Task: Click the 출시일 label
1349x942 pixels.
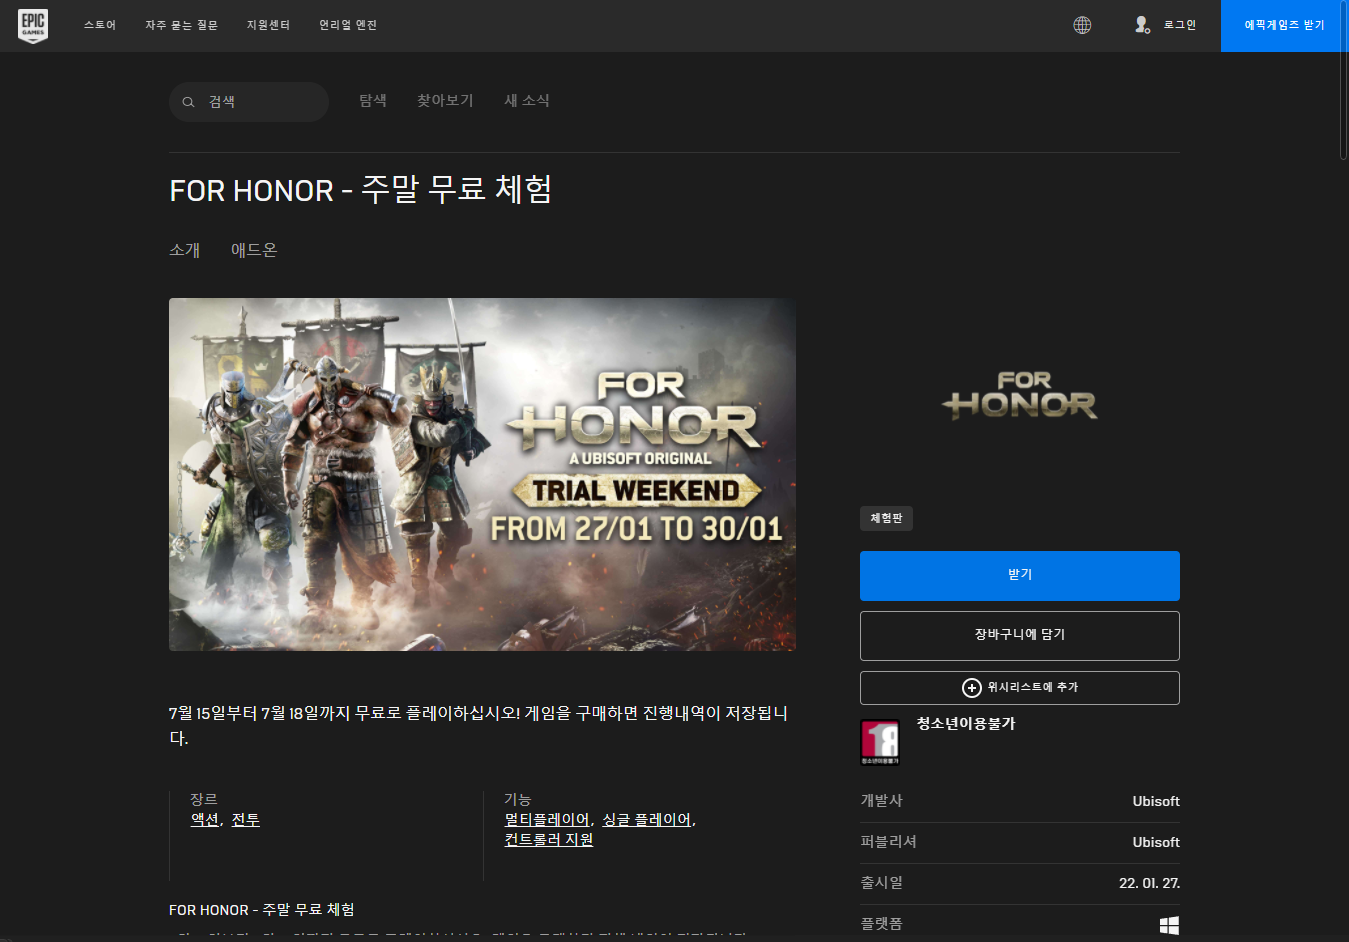Action: [882, 883]
